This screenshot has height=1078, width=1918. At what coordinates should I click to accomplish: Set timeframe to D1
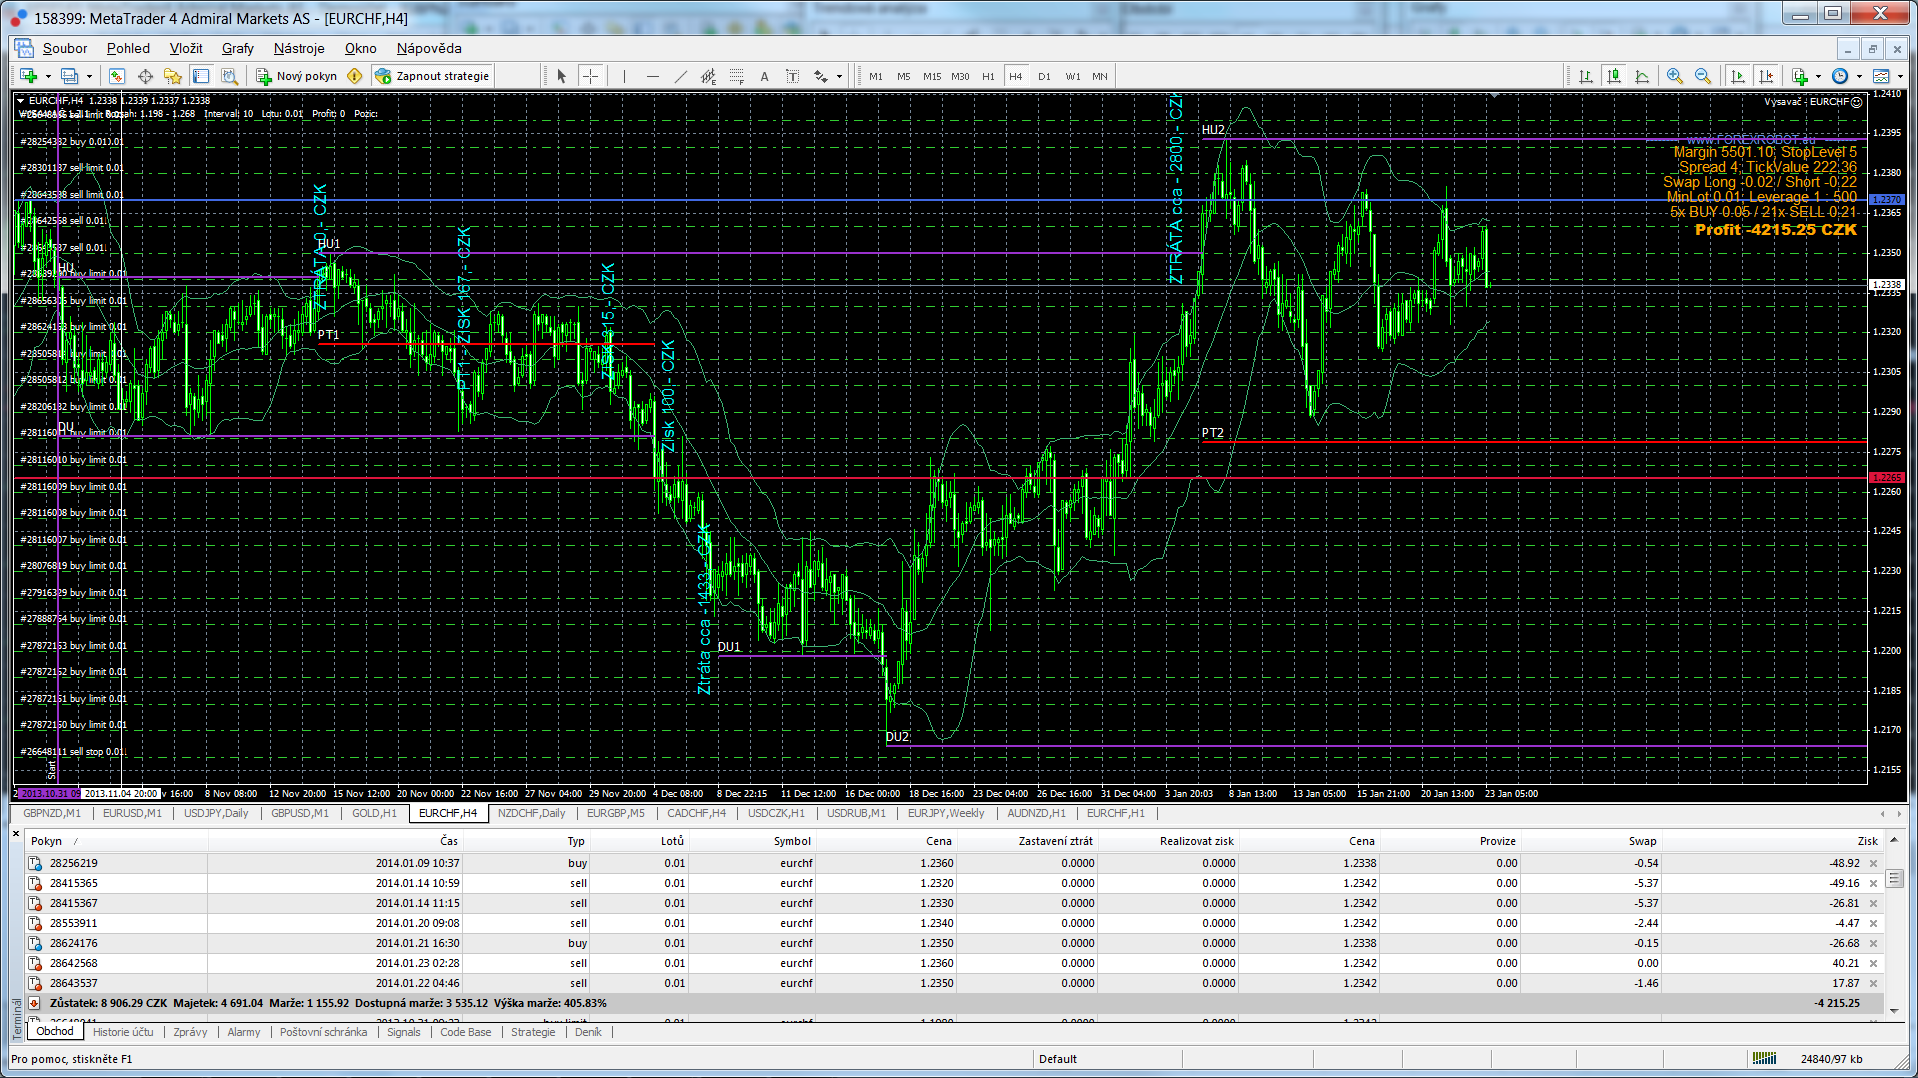click(x=1044, y=76)
